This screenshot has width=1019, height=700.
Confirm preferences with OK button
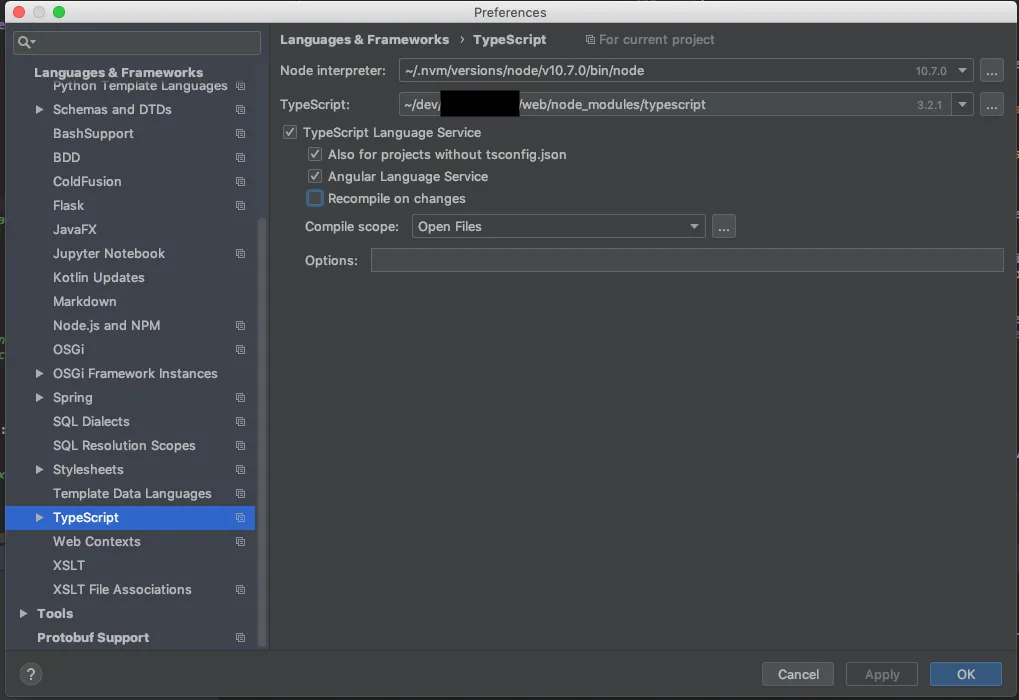pyautogui.click(x=966, y=674)
